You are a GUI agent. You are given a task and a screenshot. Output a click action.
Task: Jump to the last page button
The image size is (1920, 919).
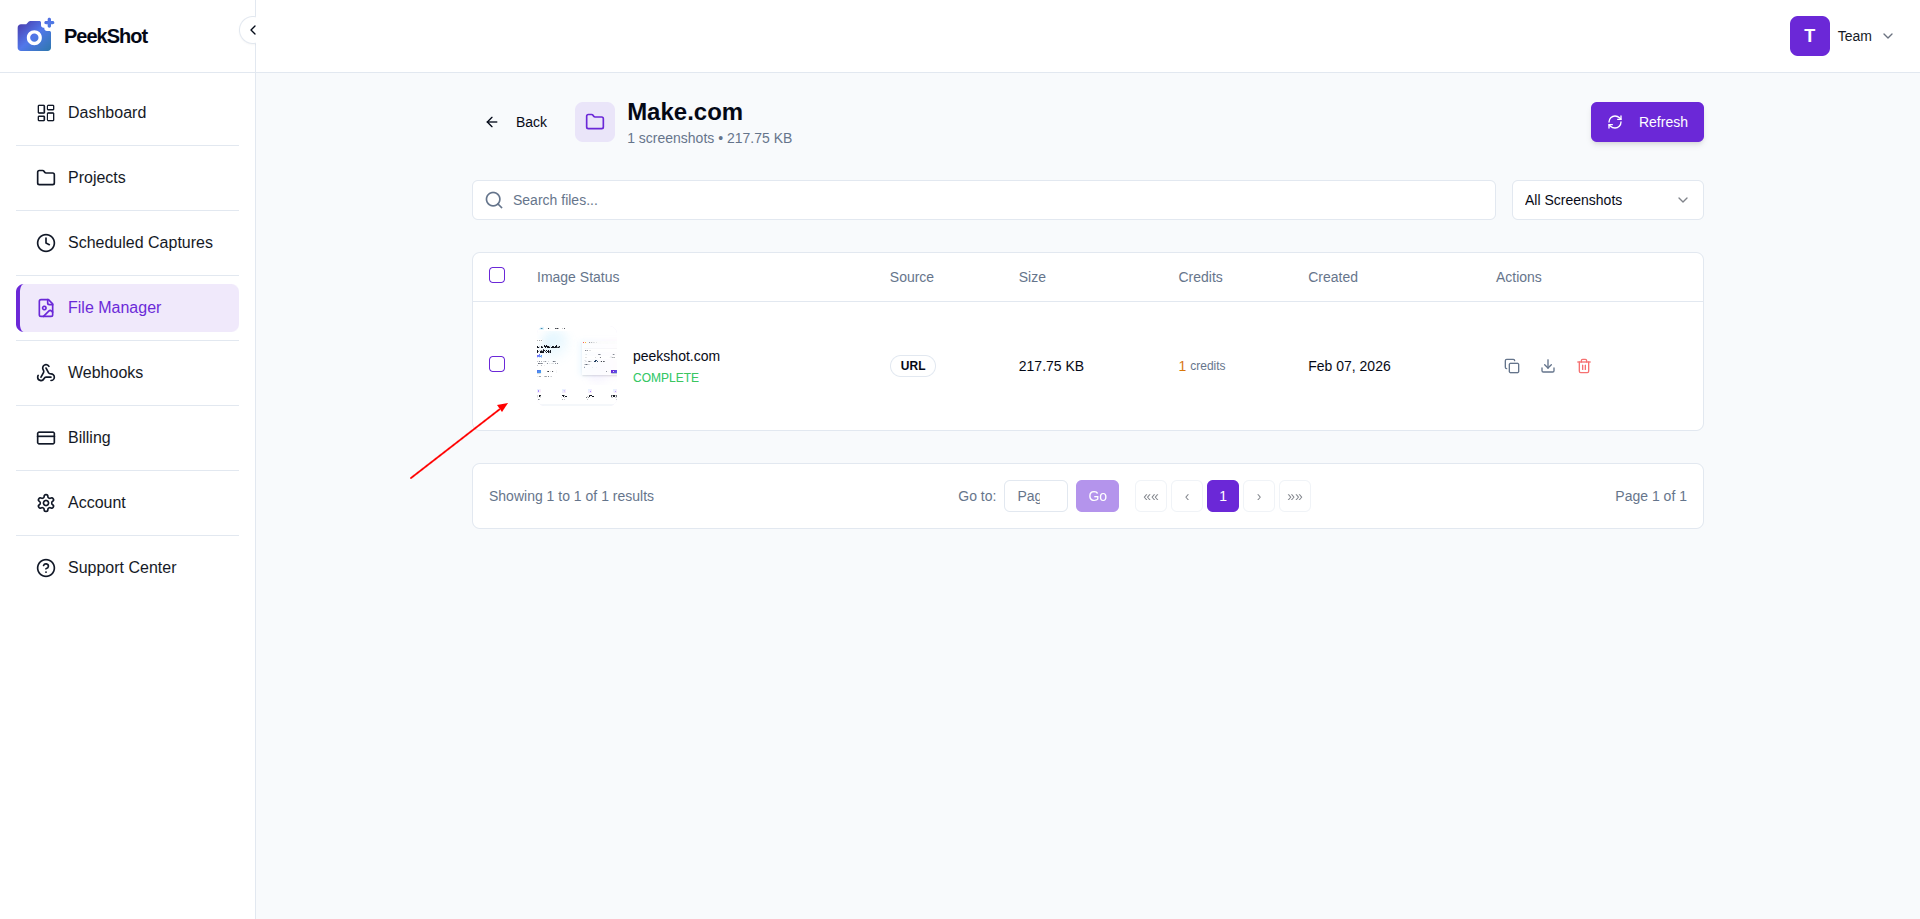[1294, 496]
